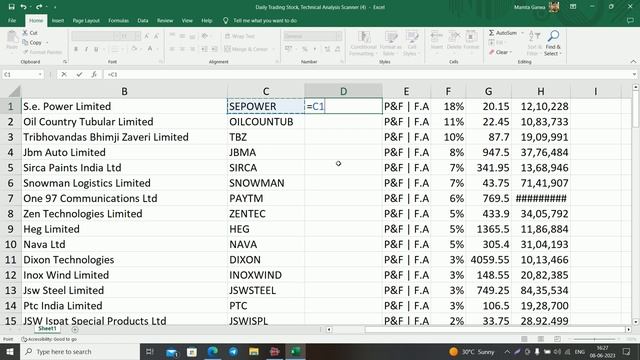Switch to the View tab
The height and width of the screenshot is (360, 640).
click(187, 20)
